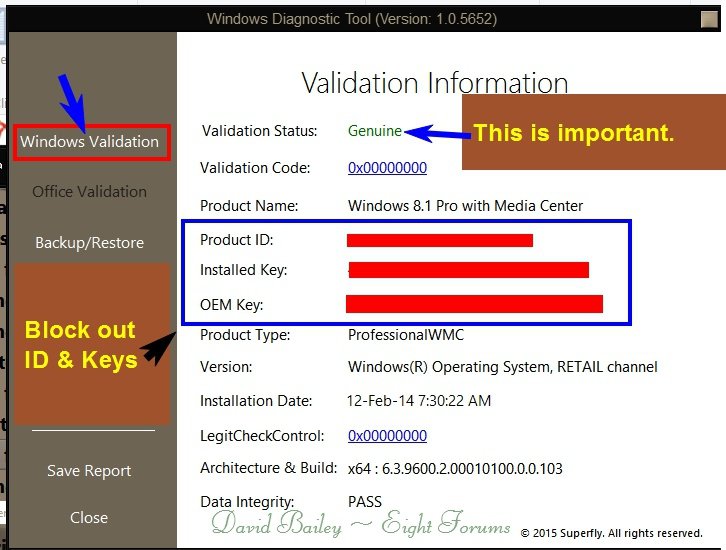726x550 pixels.
Task: Select the 'RETAIL channel' version value
Action: 502,367
